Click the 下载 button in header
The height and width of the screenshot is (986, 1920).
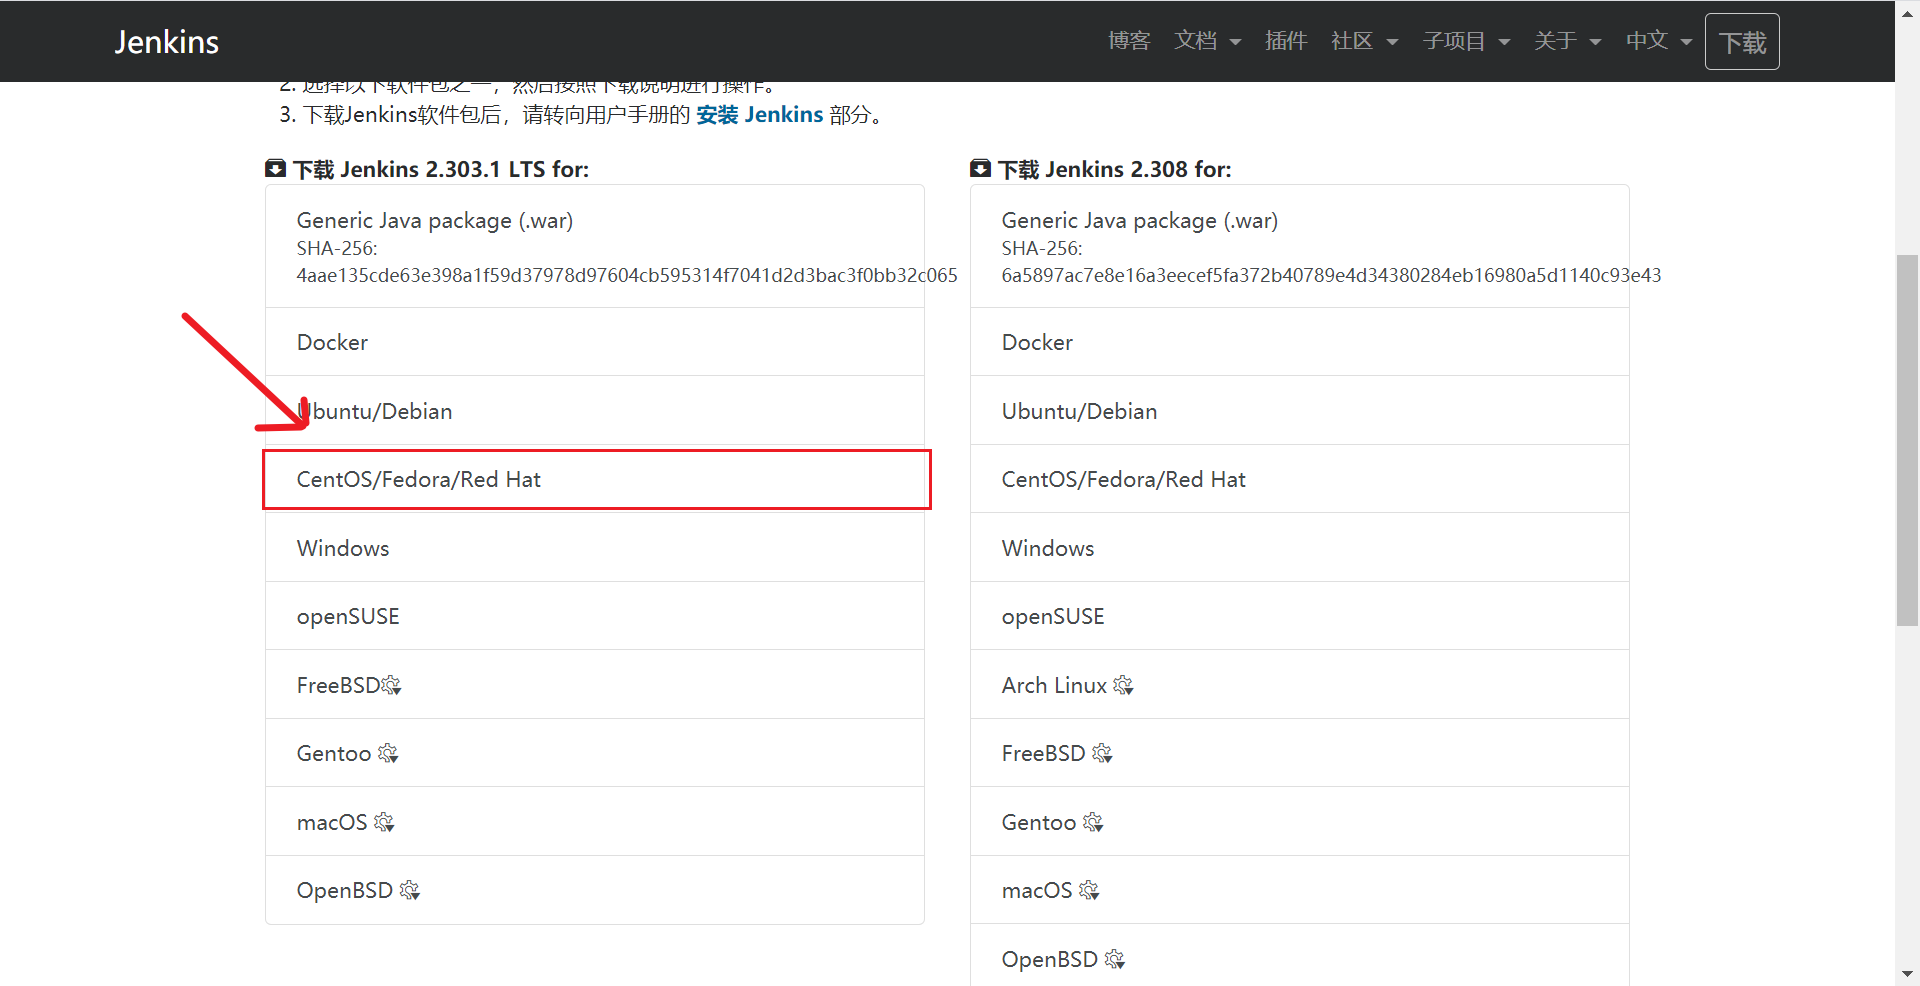click(1742, 42)
